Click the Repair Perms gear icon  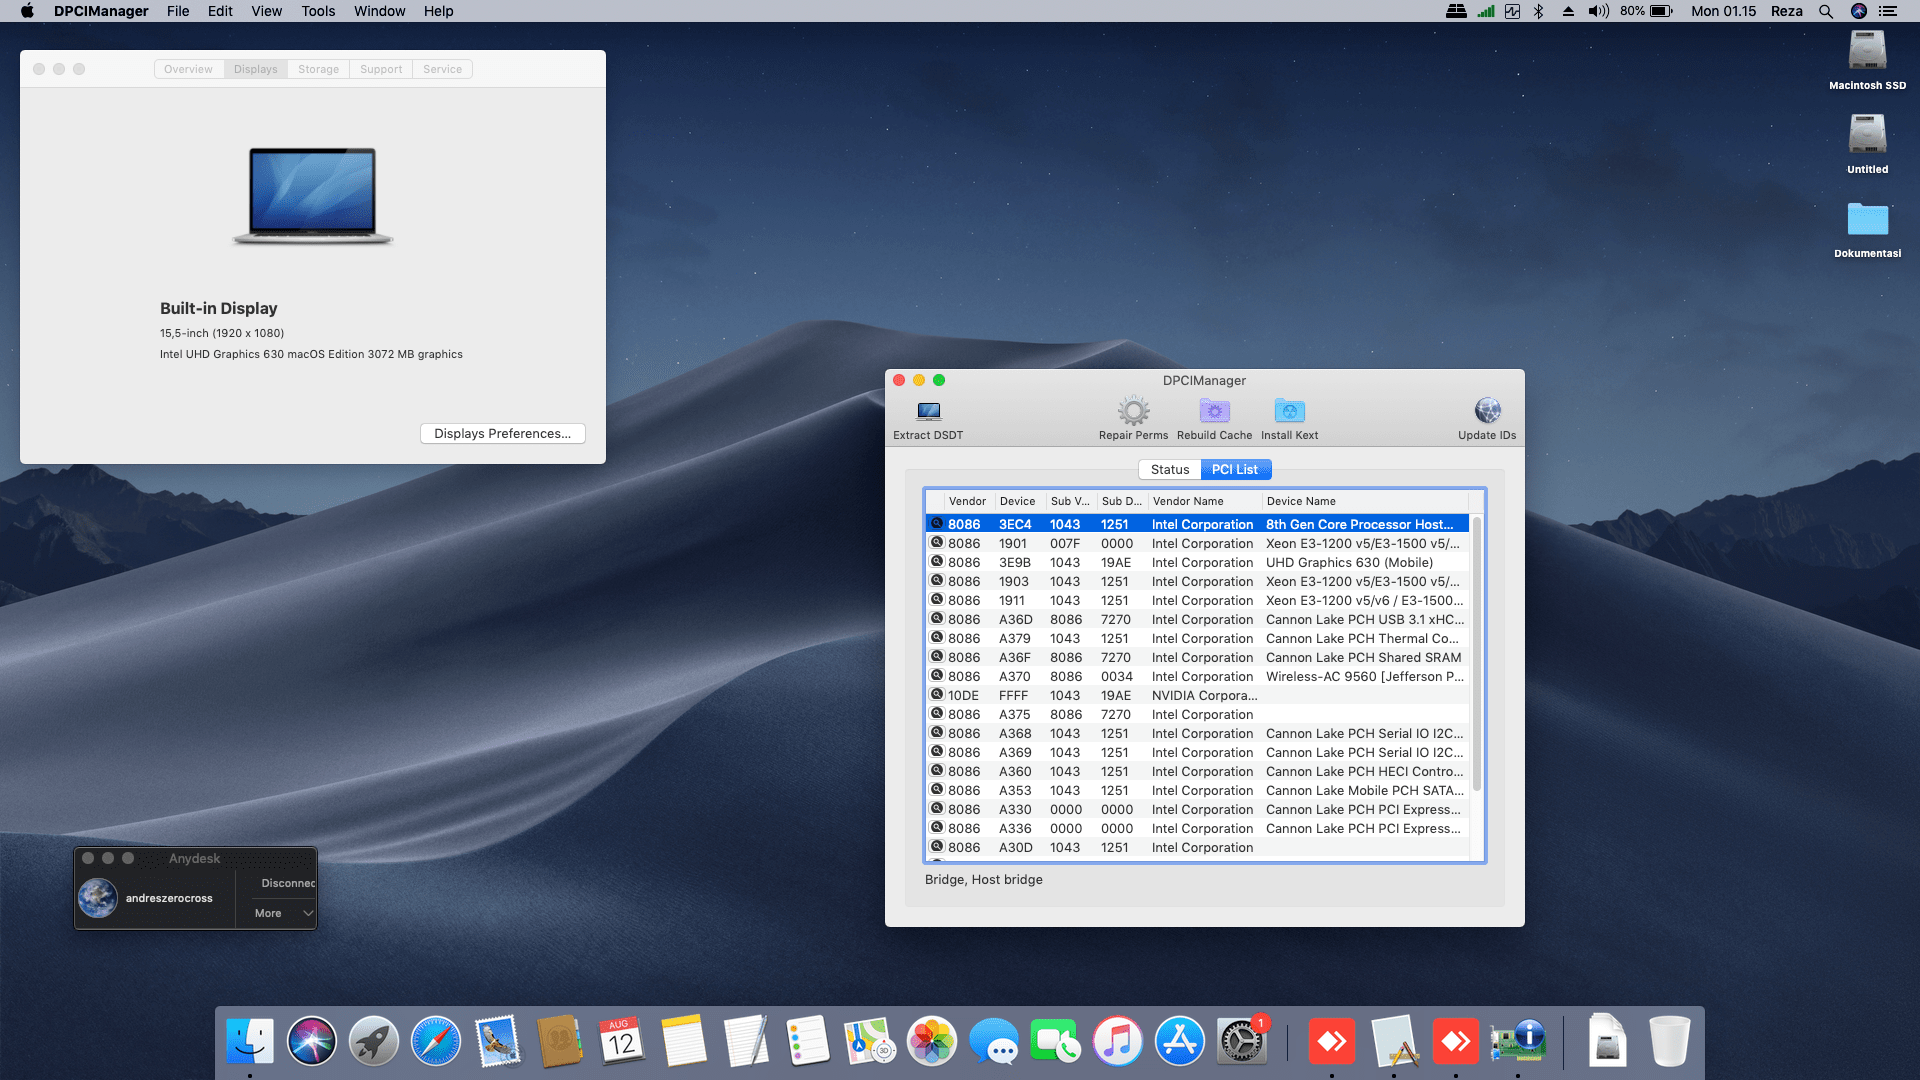[x=1133, y=411]
